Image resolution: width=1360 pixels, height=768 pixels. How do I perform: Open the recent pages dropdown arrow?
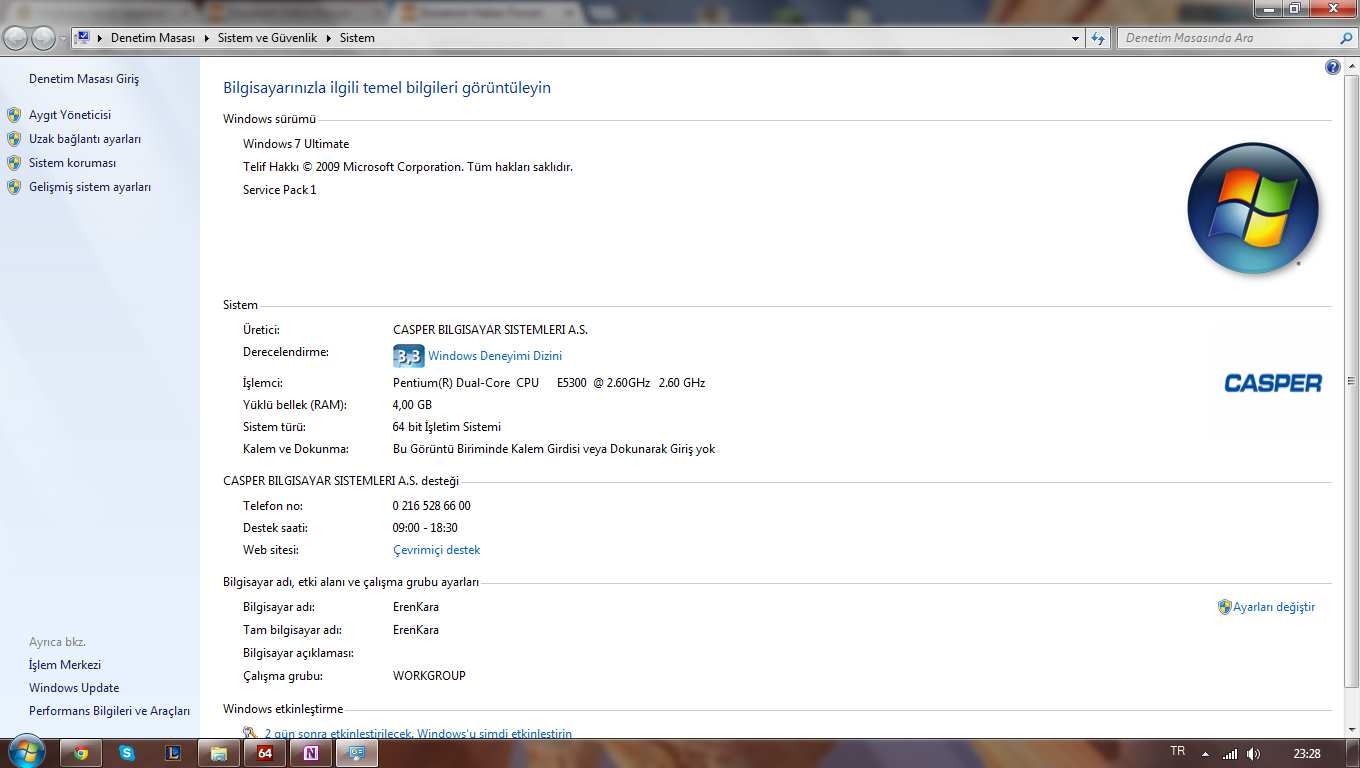[63, 39]
